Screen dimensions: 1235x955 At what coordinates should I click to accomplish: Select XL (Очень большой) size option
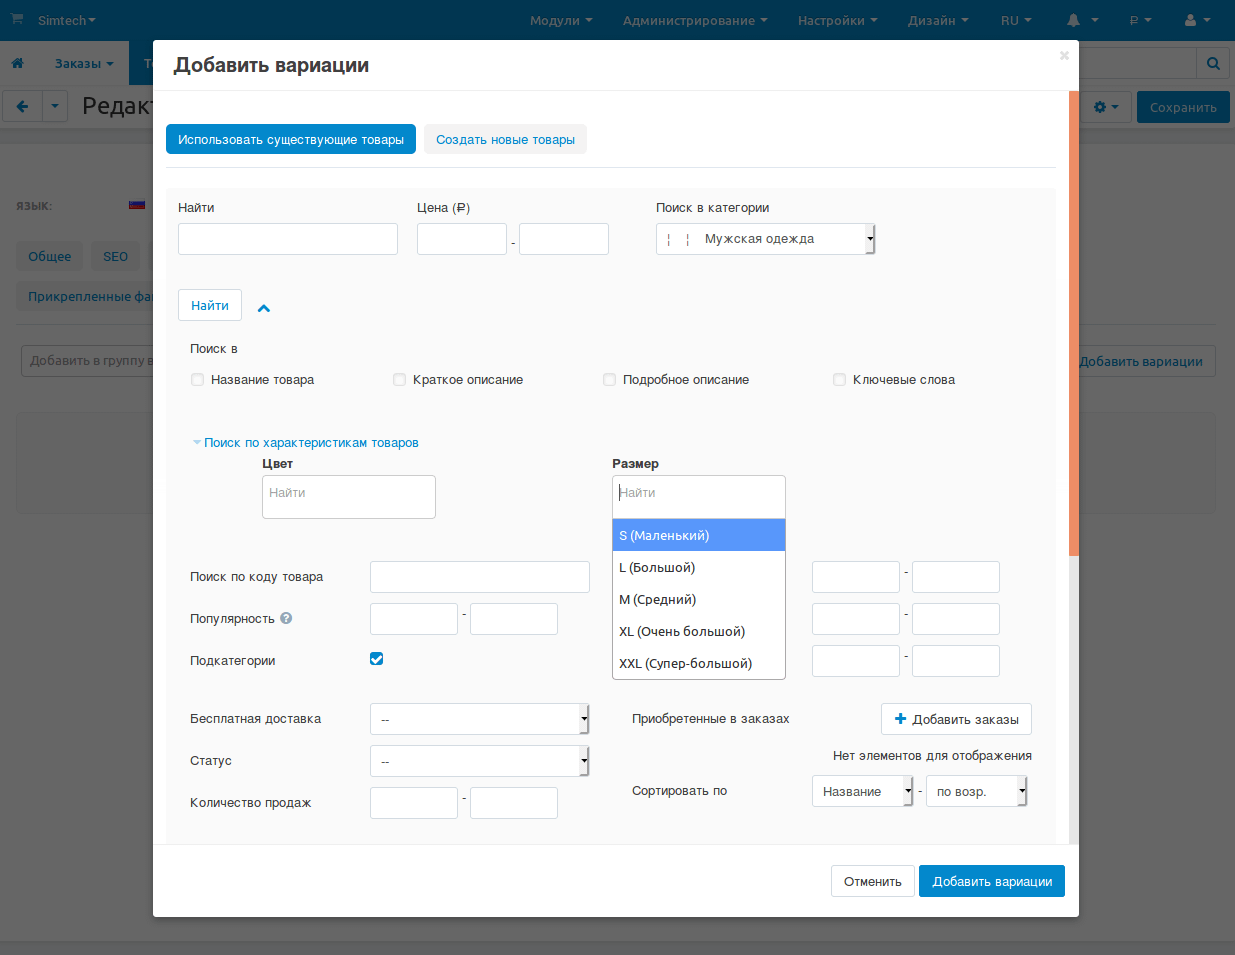pos(682,632)
